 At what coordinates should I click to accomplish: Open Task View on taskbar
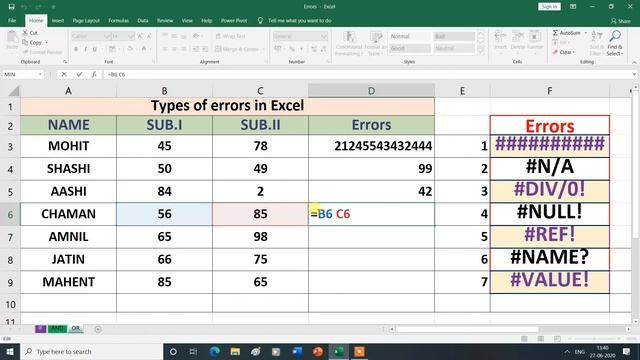[193, 351]
